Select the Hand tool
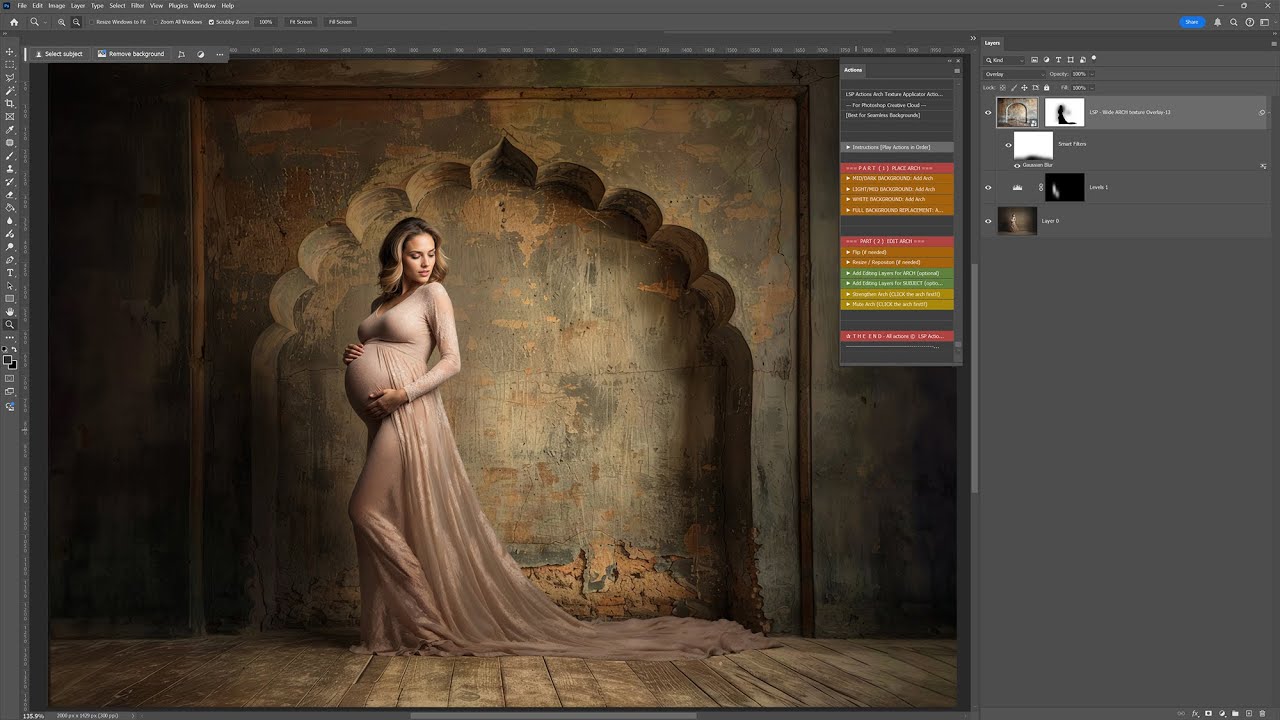 tap(10, 312)
